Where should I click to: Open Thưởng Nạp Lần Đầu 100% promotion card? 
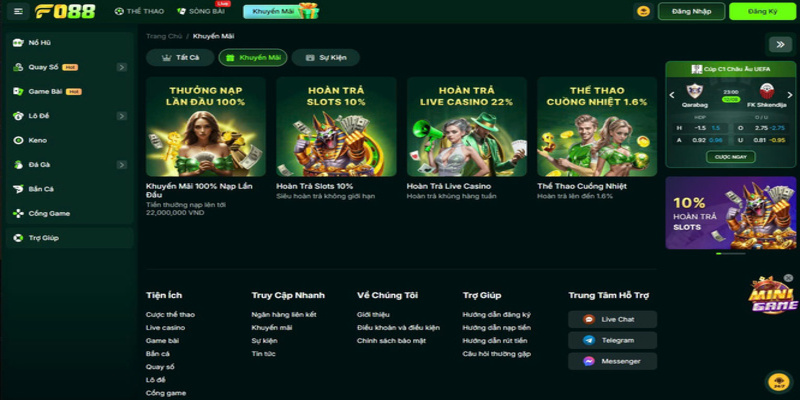tap(206, 127)
